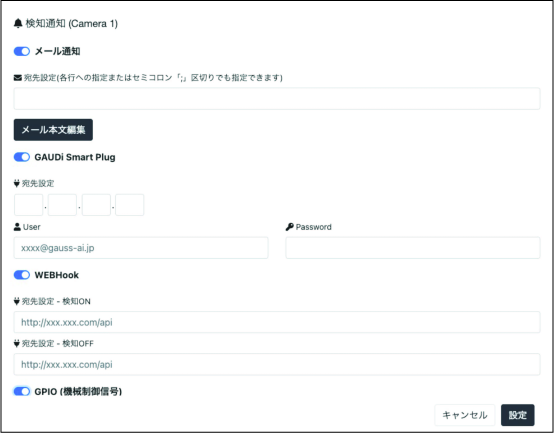Click the User field with xxxx@gauss-ai.jp placeholder
The height and width of the screenshot is (433, 554).
click(x=141, y=248)
